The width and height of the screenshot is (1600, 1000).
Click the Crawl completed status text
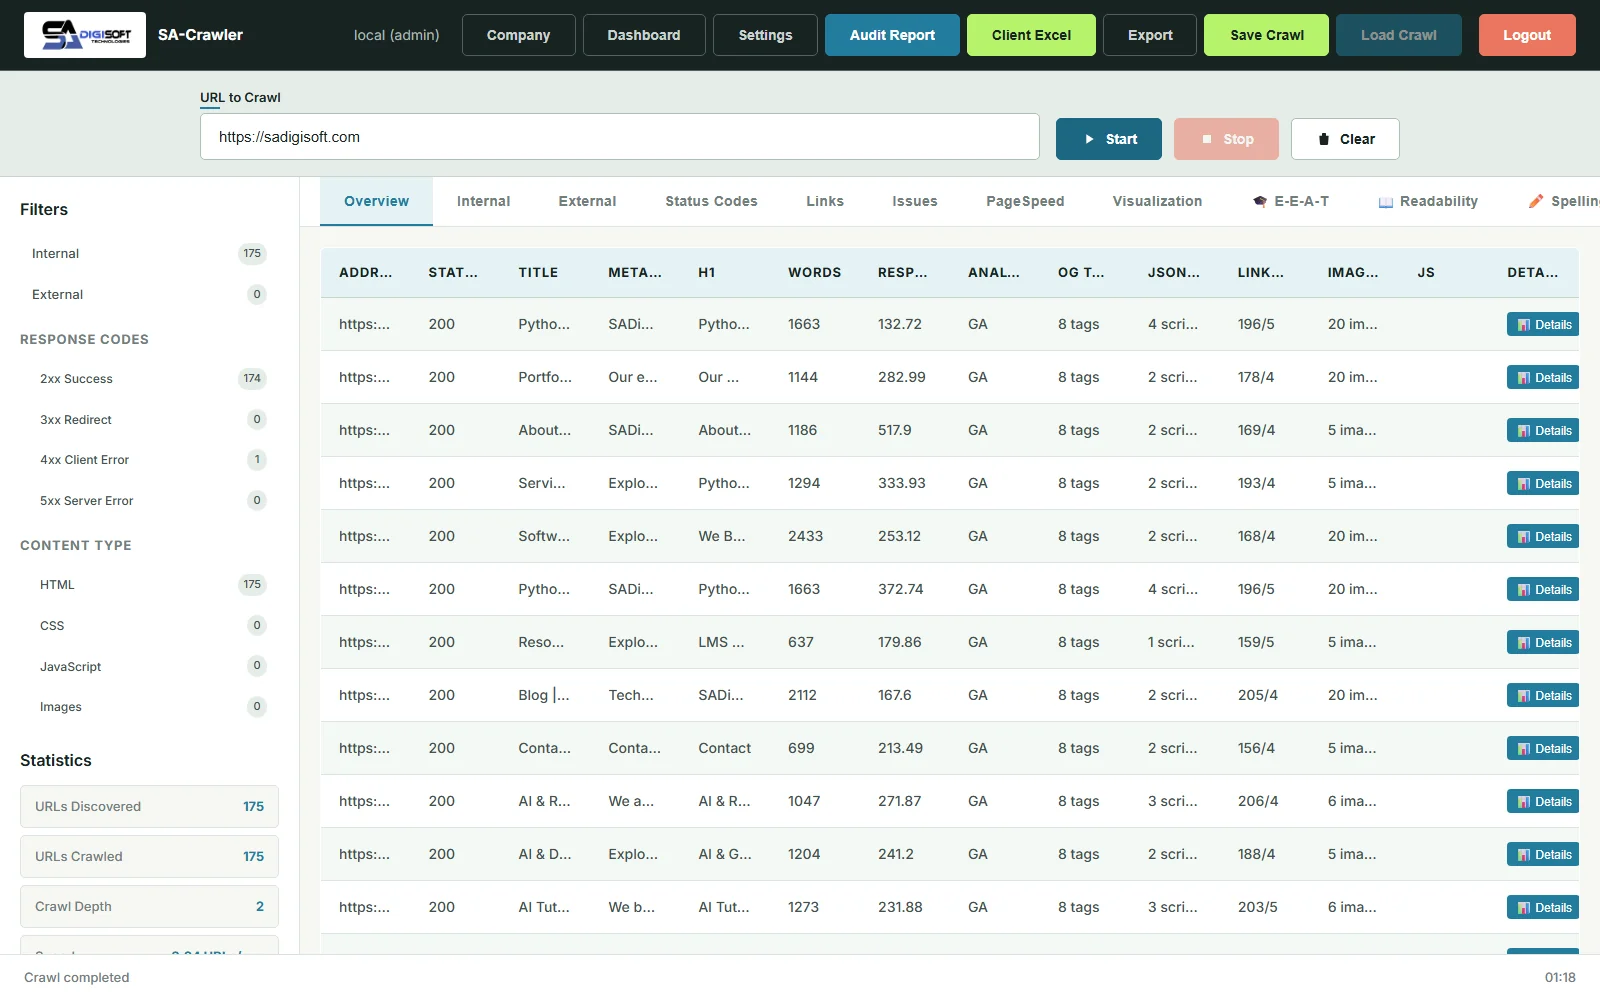click(x=77, y=978)
